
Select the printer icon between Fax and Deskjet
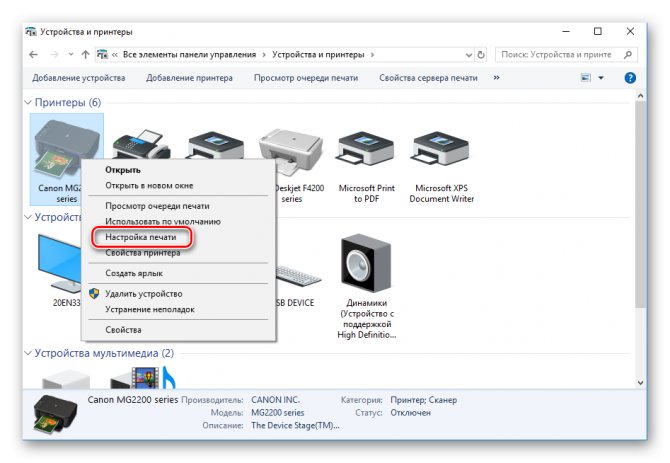pyautogui.click(x=215, y=145)
